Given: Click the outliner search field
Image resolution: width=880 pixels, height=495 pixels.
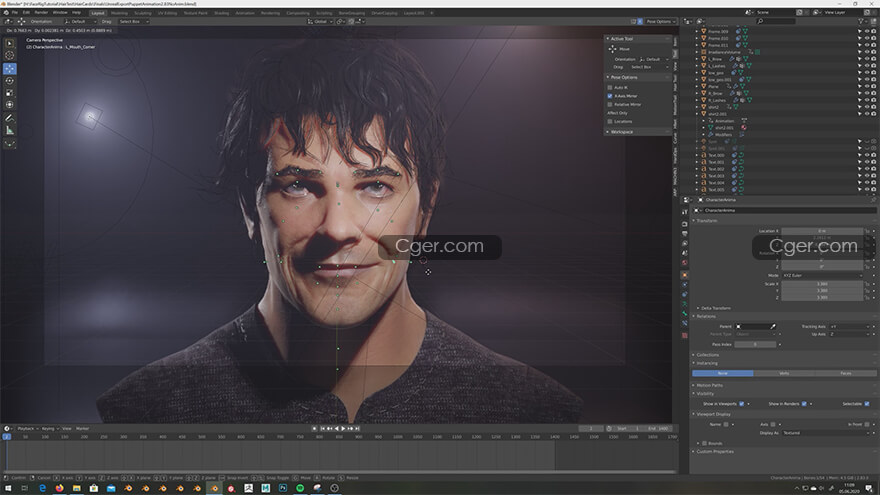Looking at the screenshot, I should coord(776,21).
